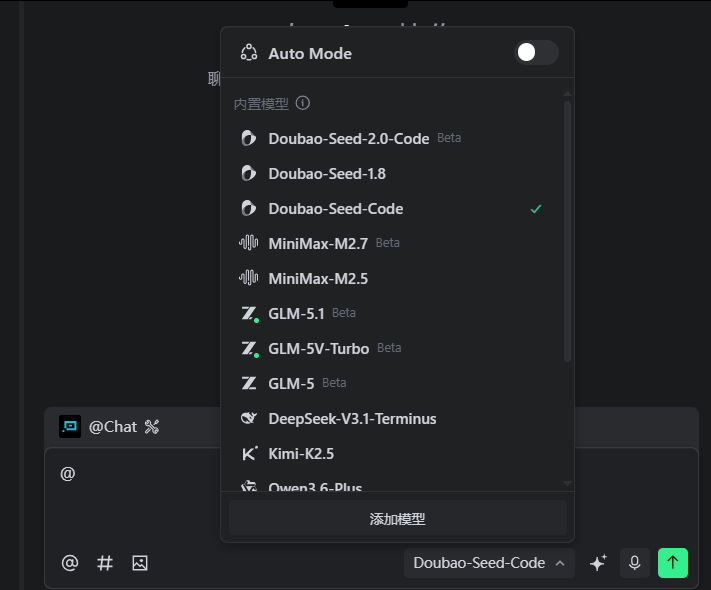
Task: Click the info icon beside 内置模型
Action: tap(303, 103)
